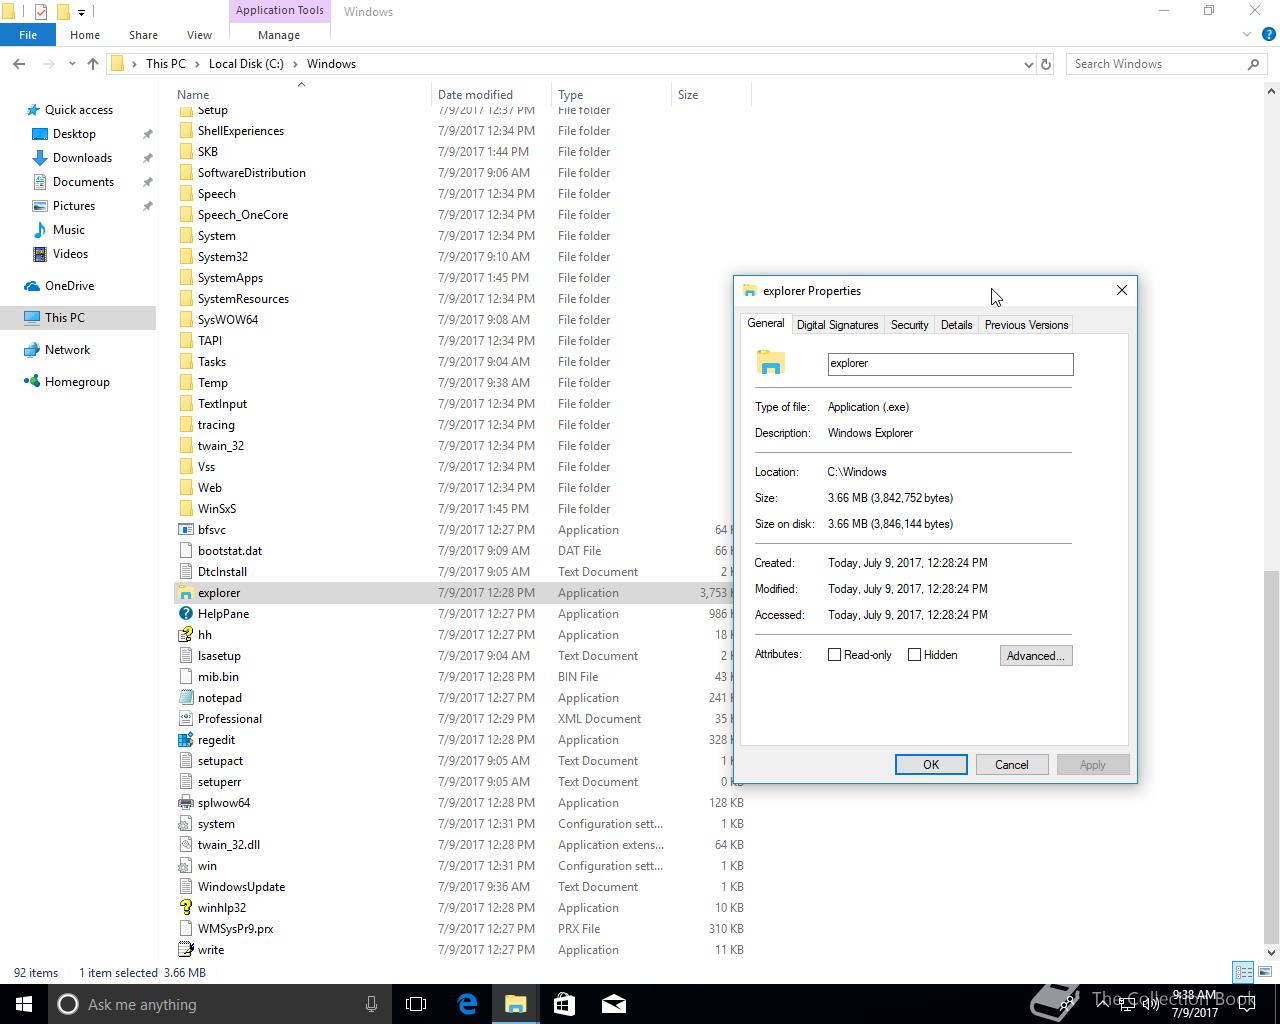Open the Mail app from taskbar
Screen dimensions: 1280x1024
pos(614,1004)
